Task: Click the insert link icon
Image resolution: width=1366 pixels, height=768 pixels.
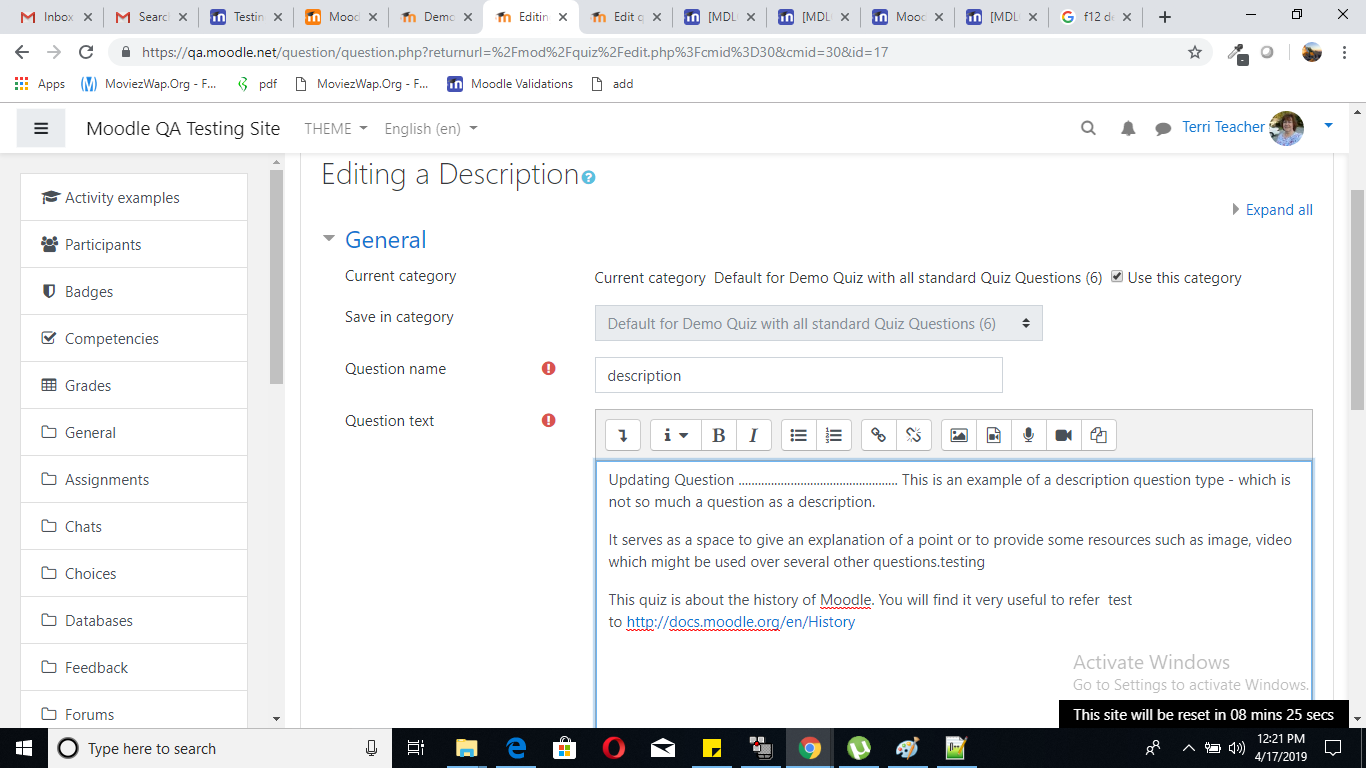Action: (878, 435)
